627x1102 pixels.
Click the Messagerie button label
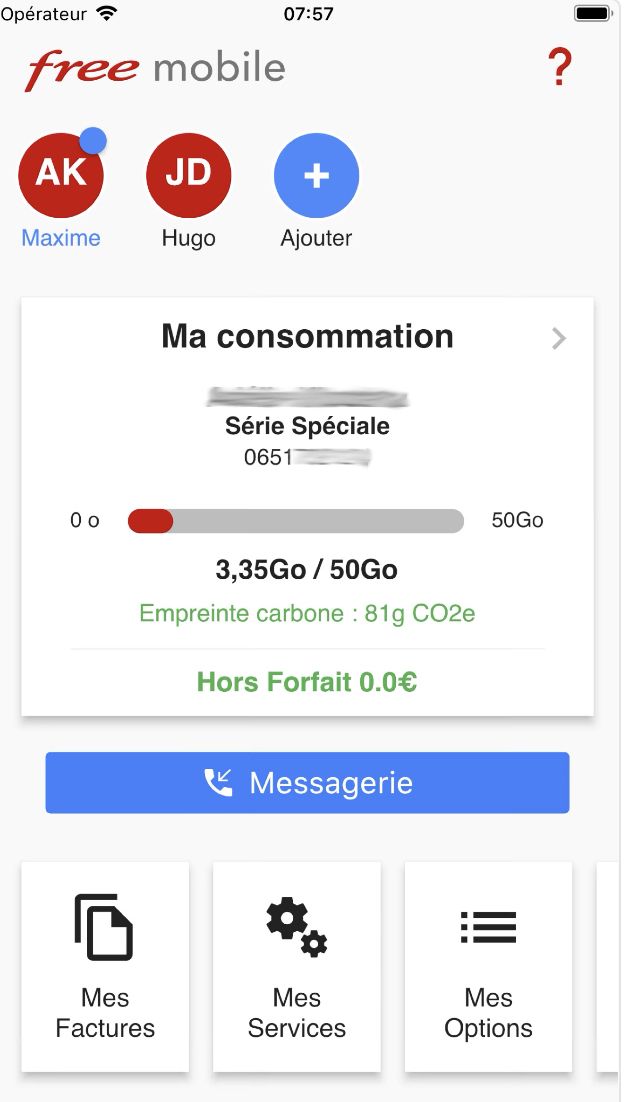pyautogui.click(x=331, y=783)
